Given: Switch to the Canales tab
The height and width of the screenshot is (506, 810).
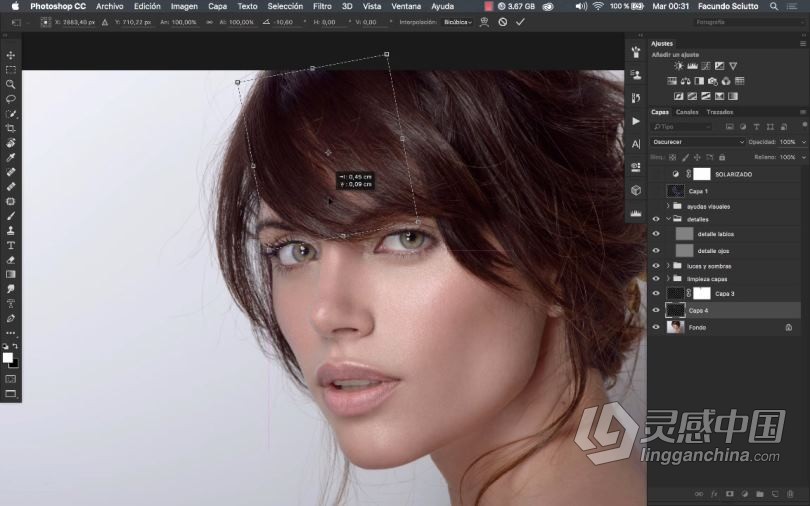Looking at the screenshot, I should 687,112.
